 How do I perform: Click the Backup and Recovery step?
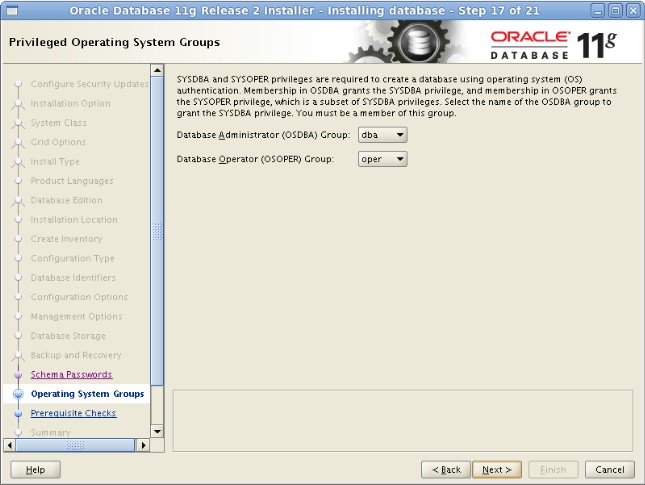[x=76, y=355]
